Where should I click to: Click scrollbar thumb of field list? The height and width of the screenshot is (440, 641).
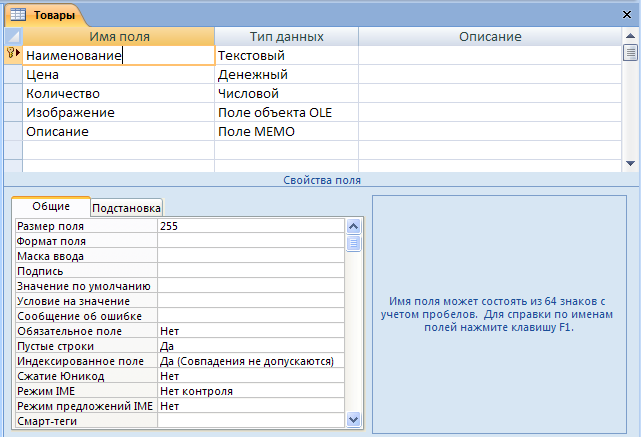[630, 53]
